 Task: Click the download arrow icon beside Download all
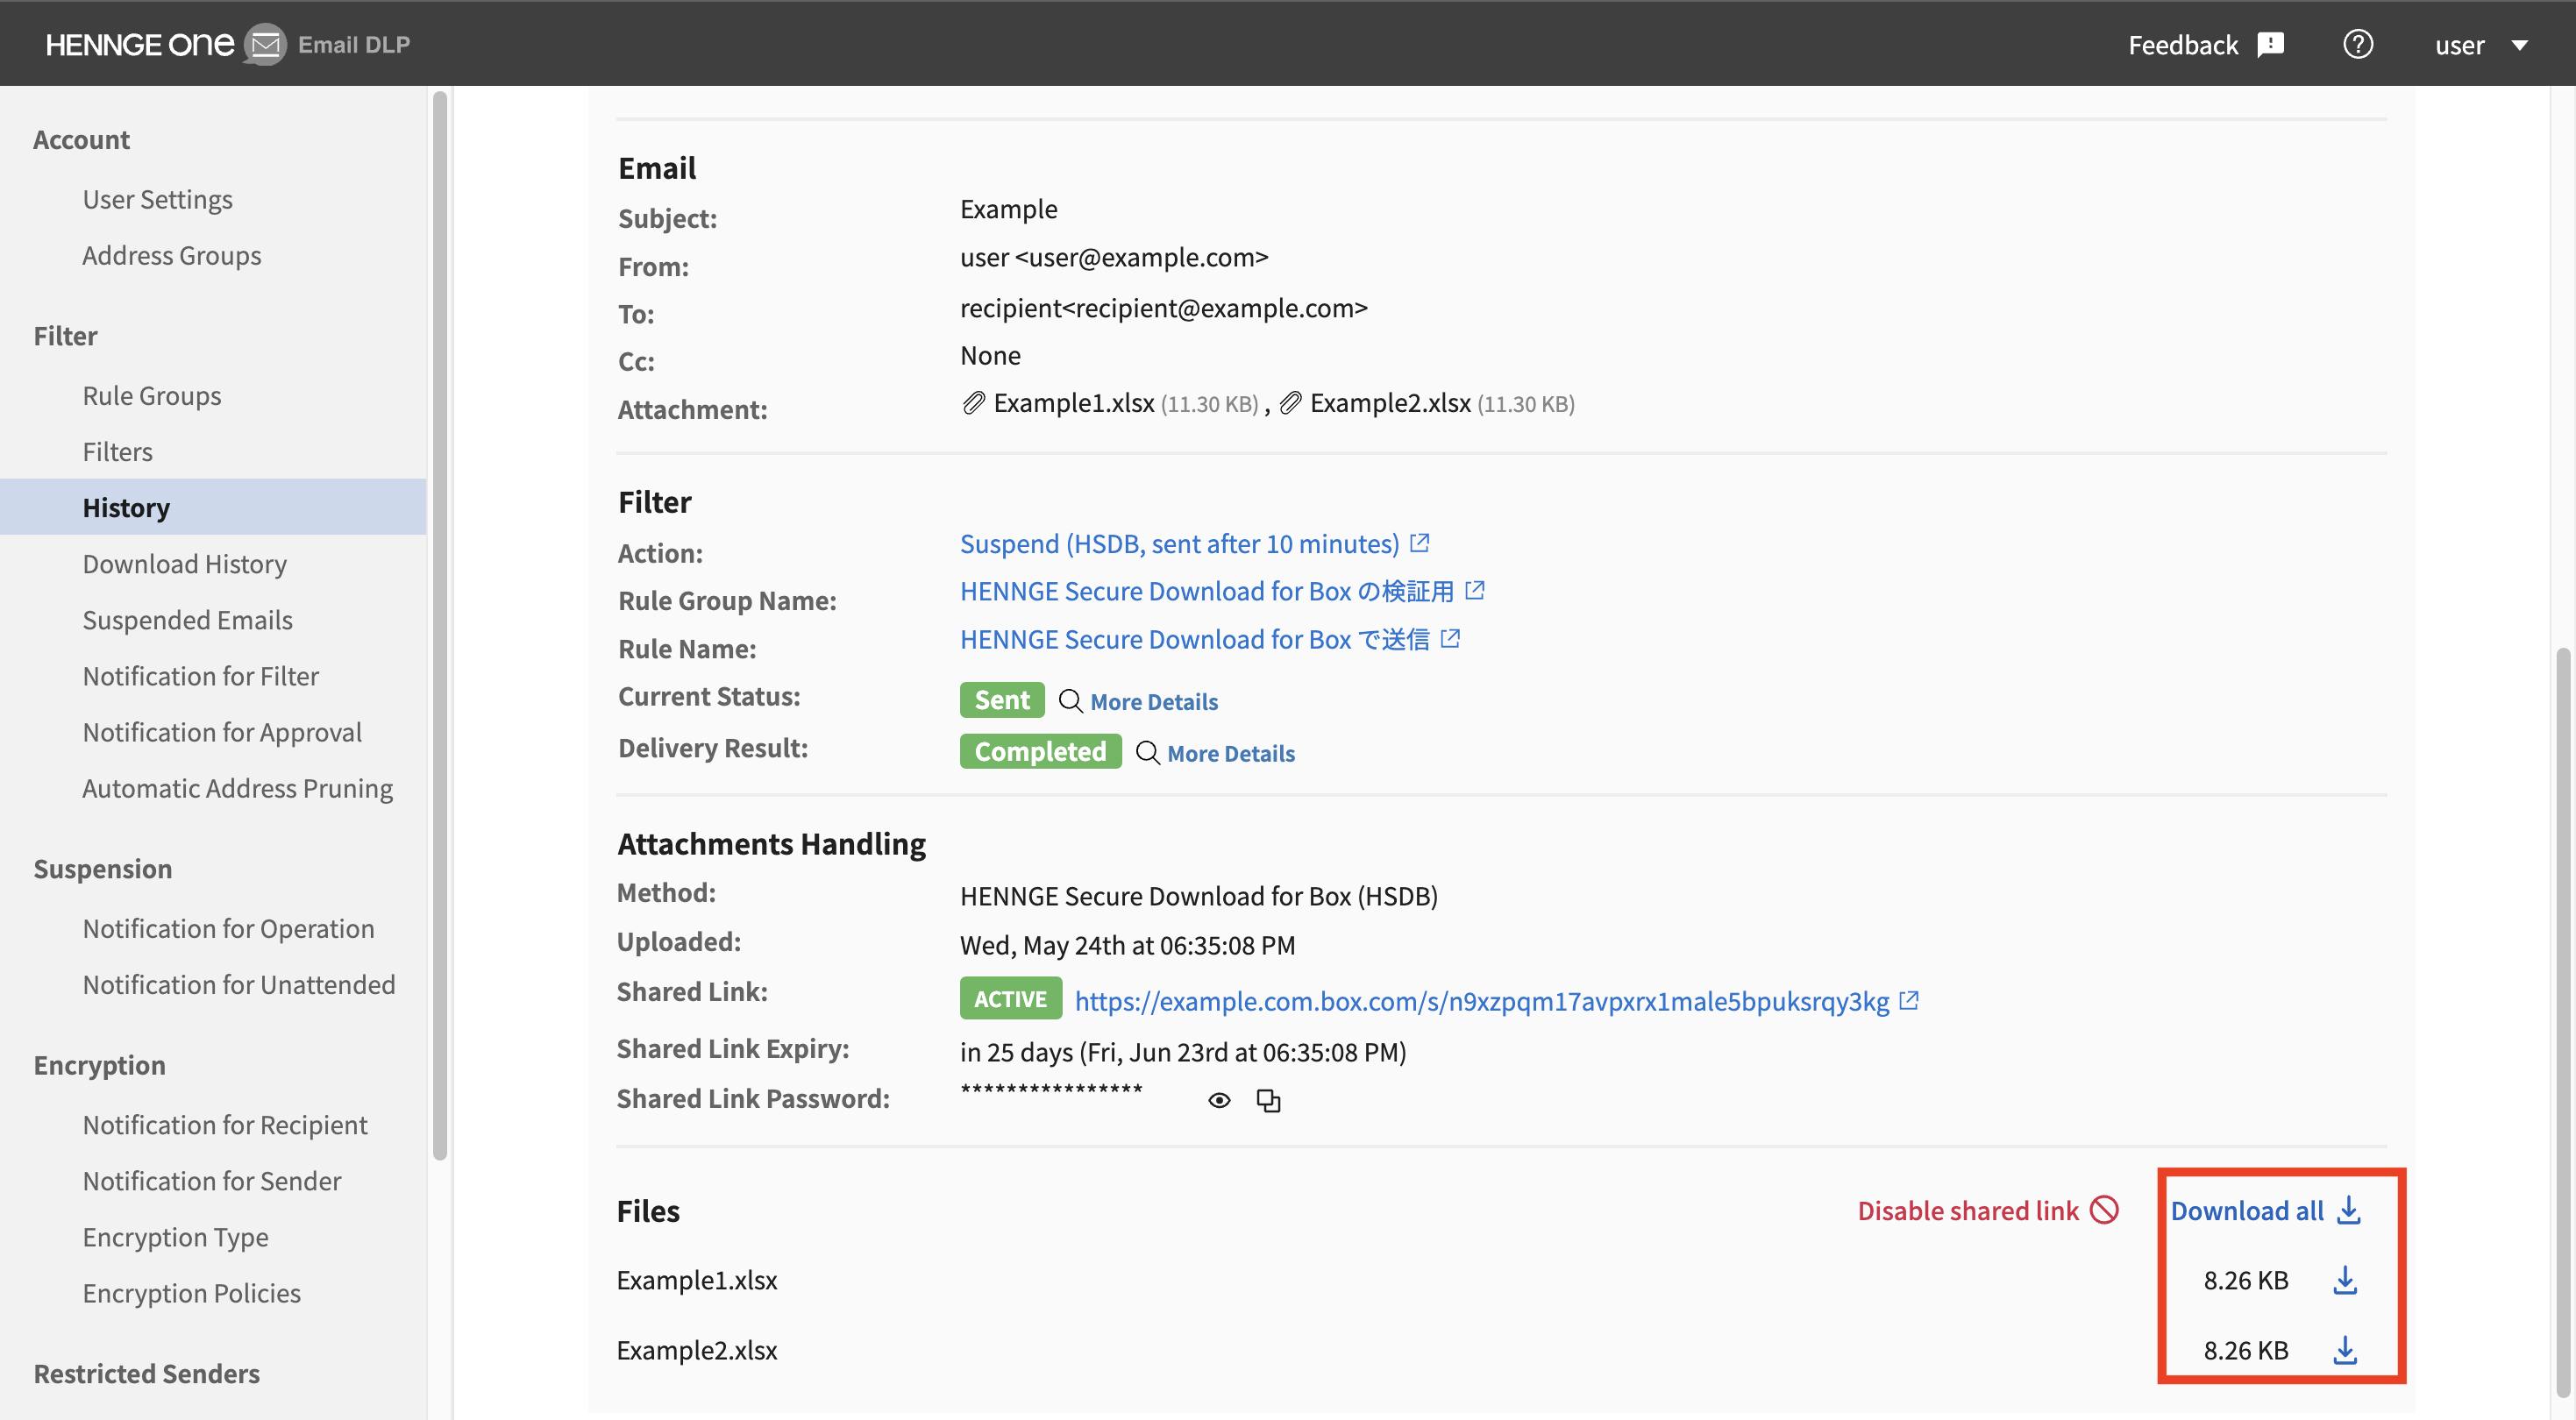click(2348, 1210)
